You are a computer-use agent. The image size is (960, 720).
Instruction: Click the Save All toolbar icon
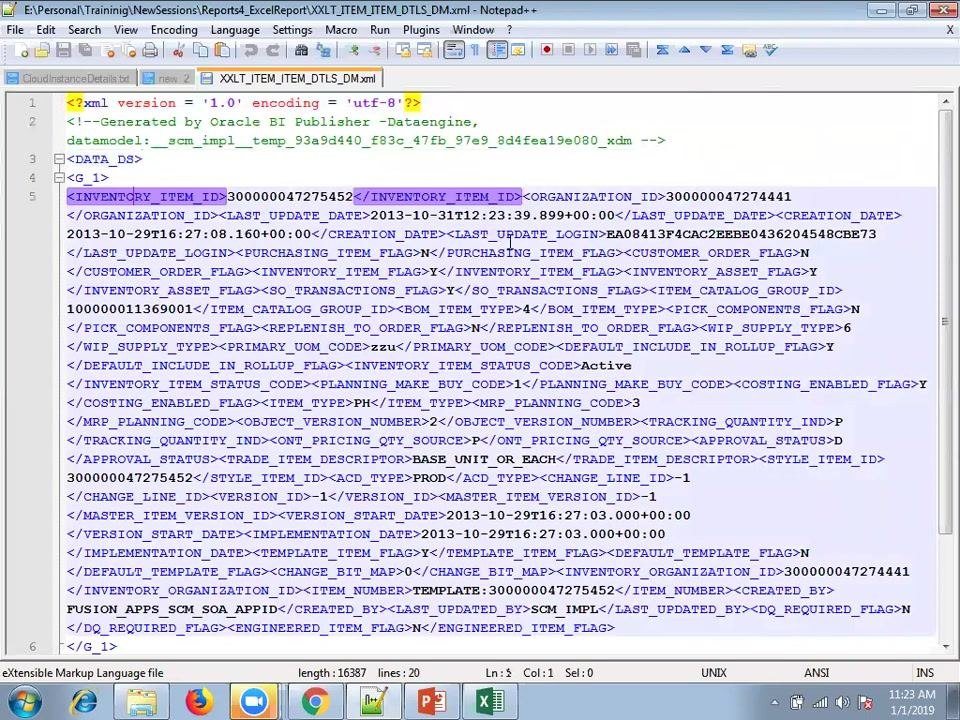pyautogui.click(x=85, y=51)
